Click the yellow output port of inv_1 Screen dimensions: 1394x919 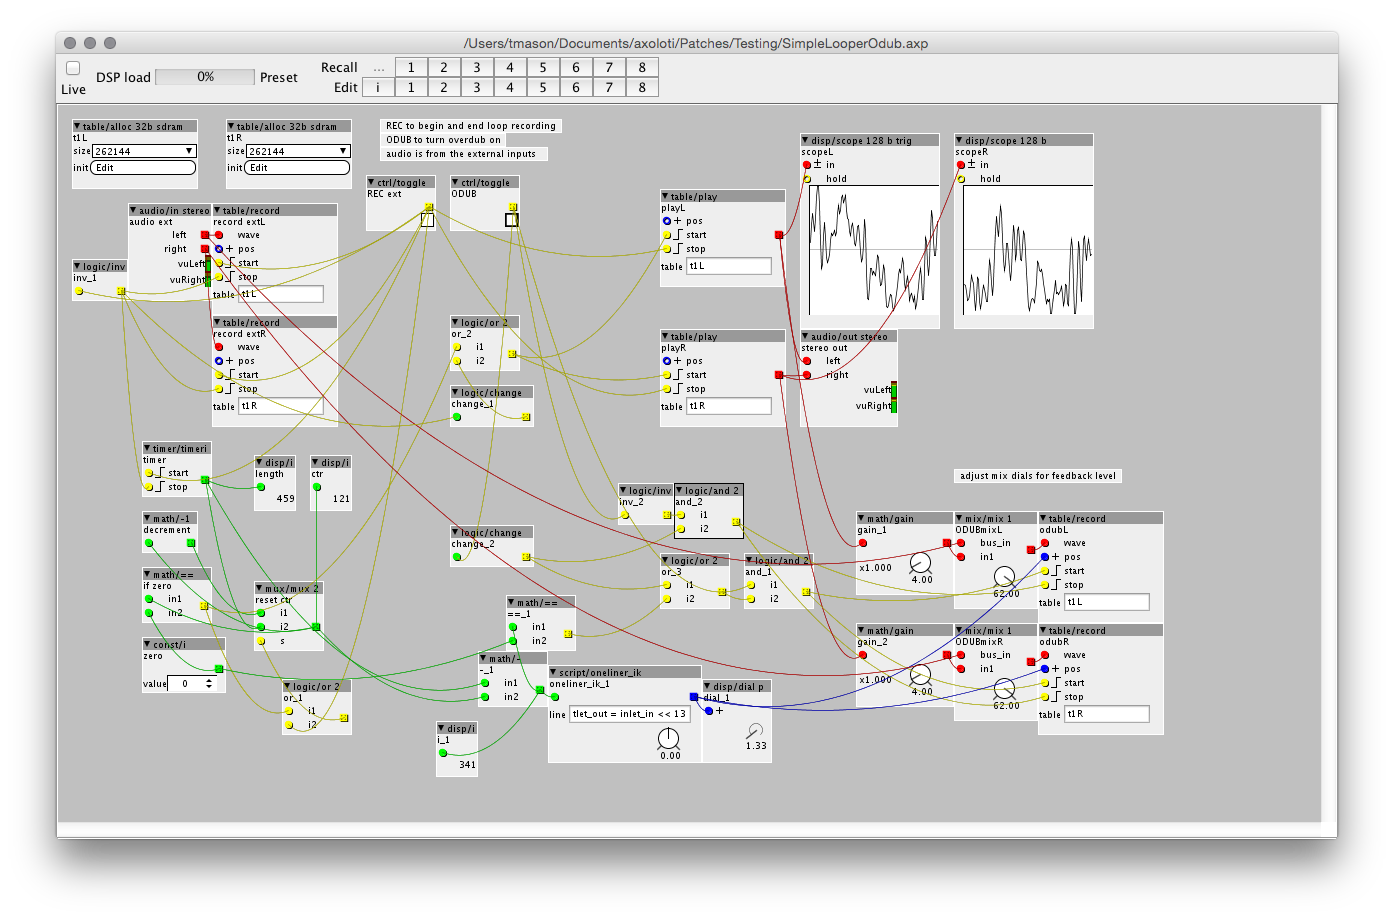pos(121,291)
